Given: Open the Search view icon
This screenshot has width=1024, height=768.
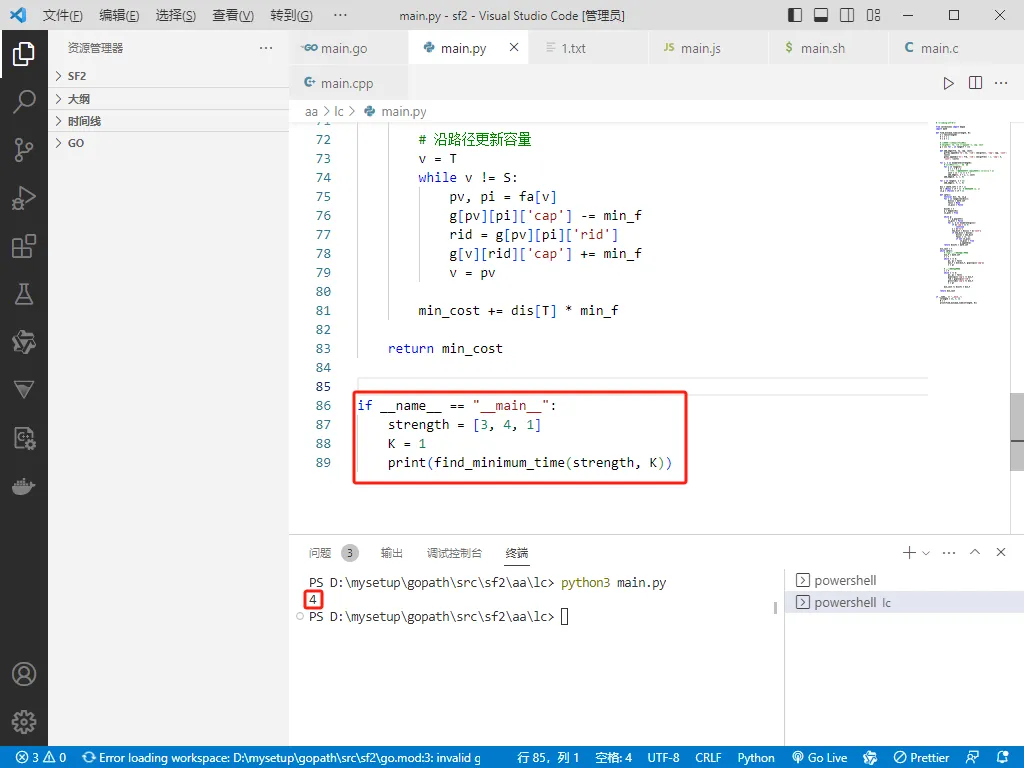Looking at the screenshot, I should [24, 102].
